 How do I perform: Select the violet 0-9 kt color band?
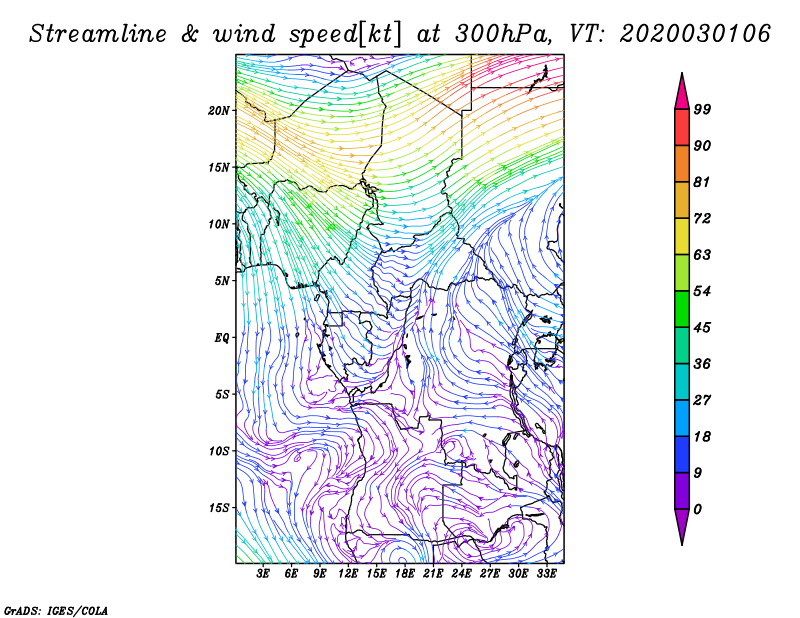682,491
